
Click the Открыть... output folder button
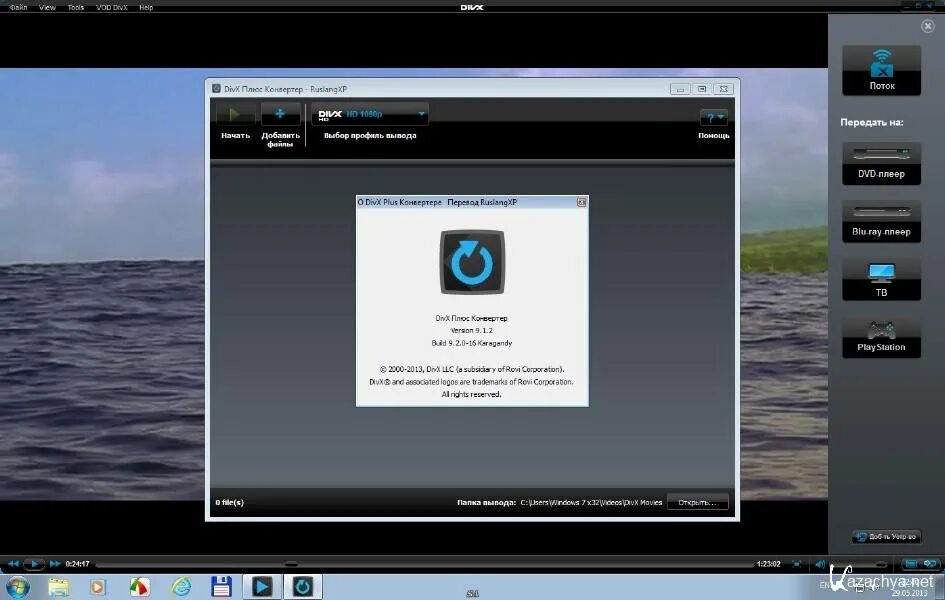697,502
